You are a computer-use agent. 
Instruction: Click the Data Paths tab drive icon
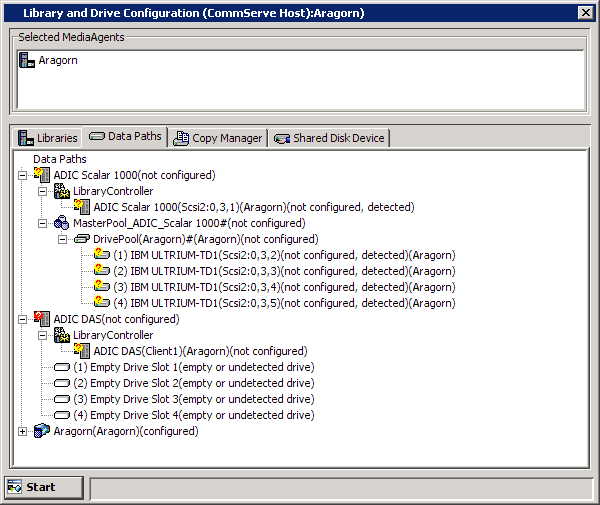[x=96, y=136]
